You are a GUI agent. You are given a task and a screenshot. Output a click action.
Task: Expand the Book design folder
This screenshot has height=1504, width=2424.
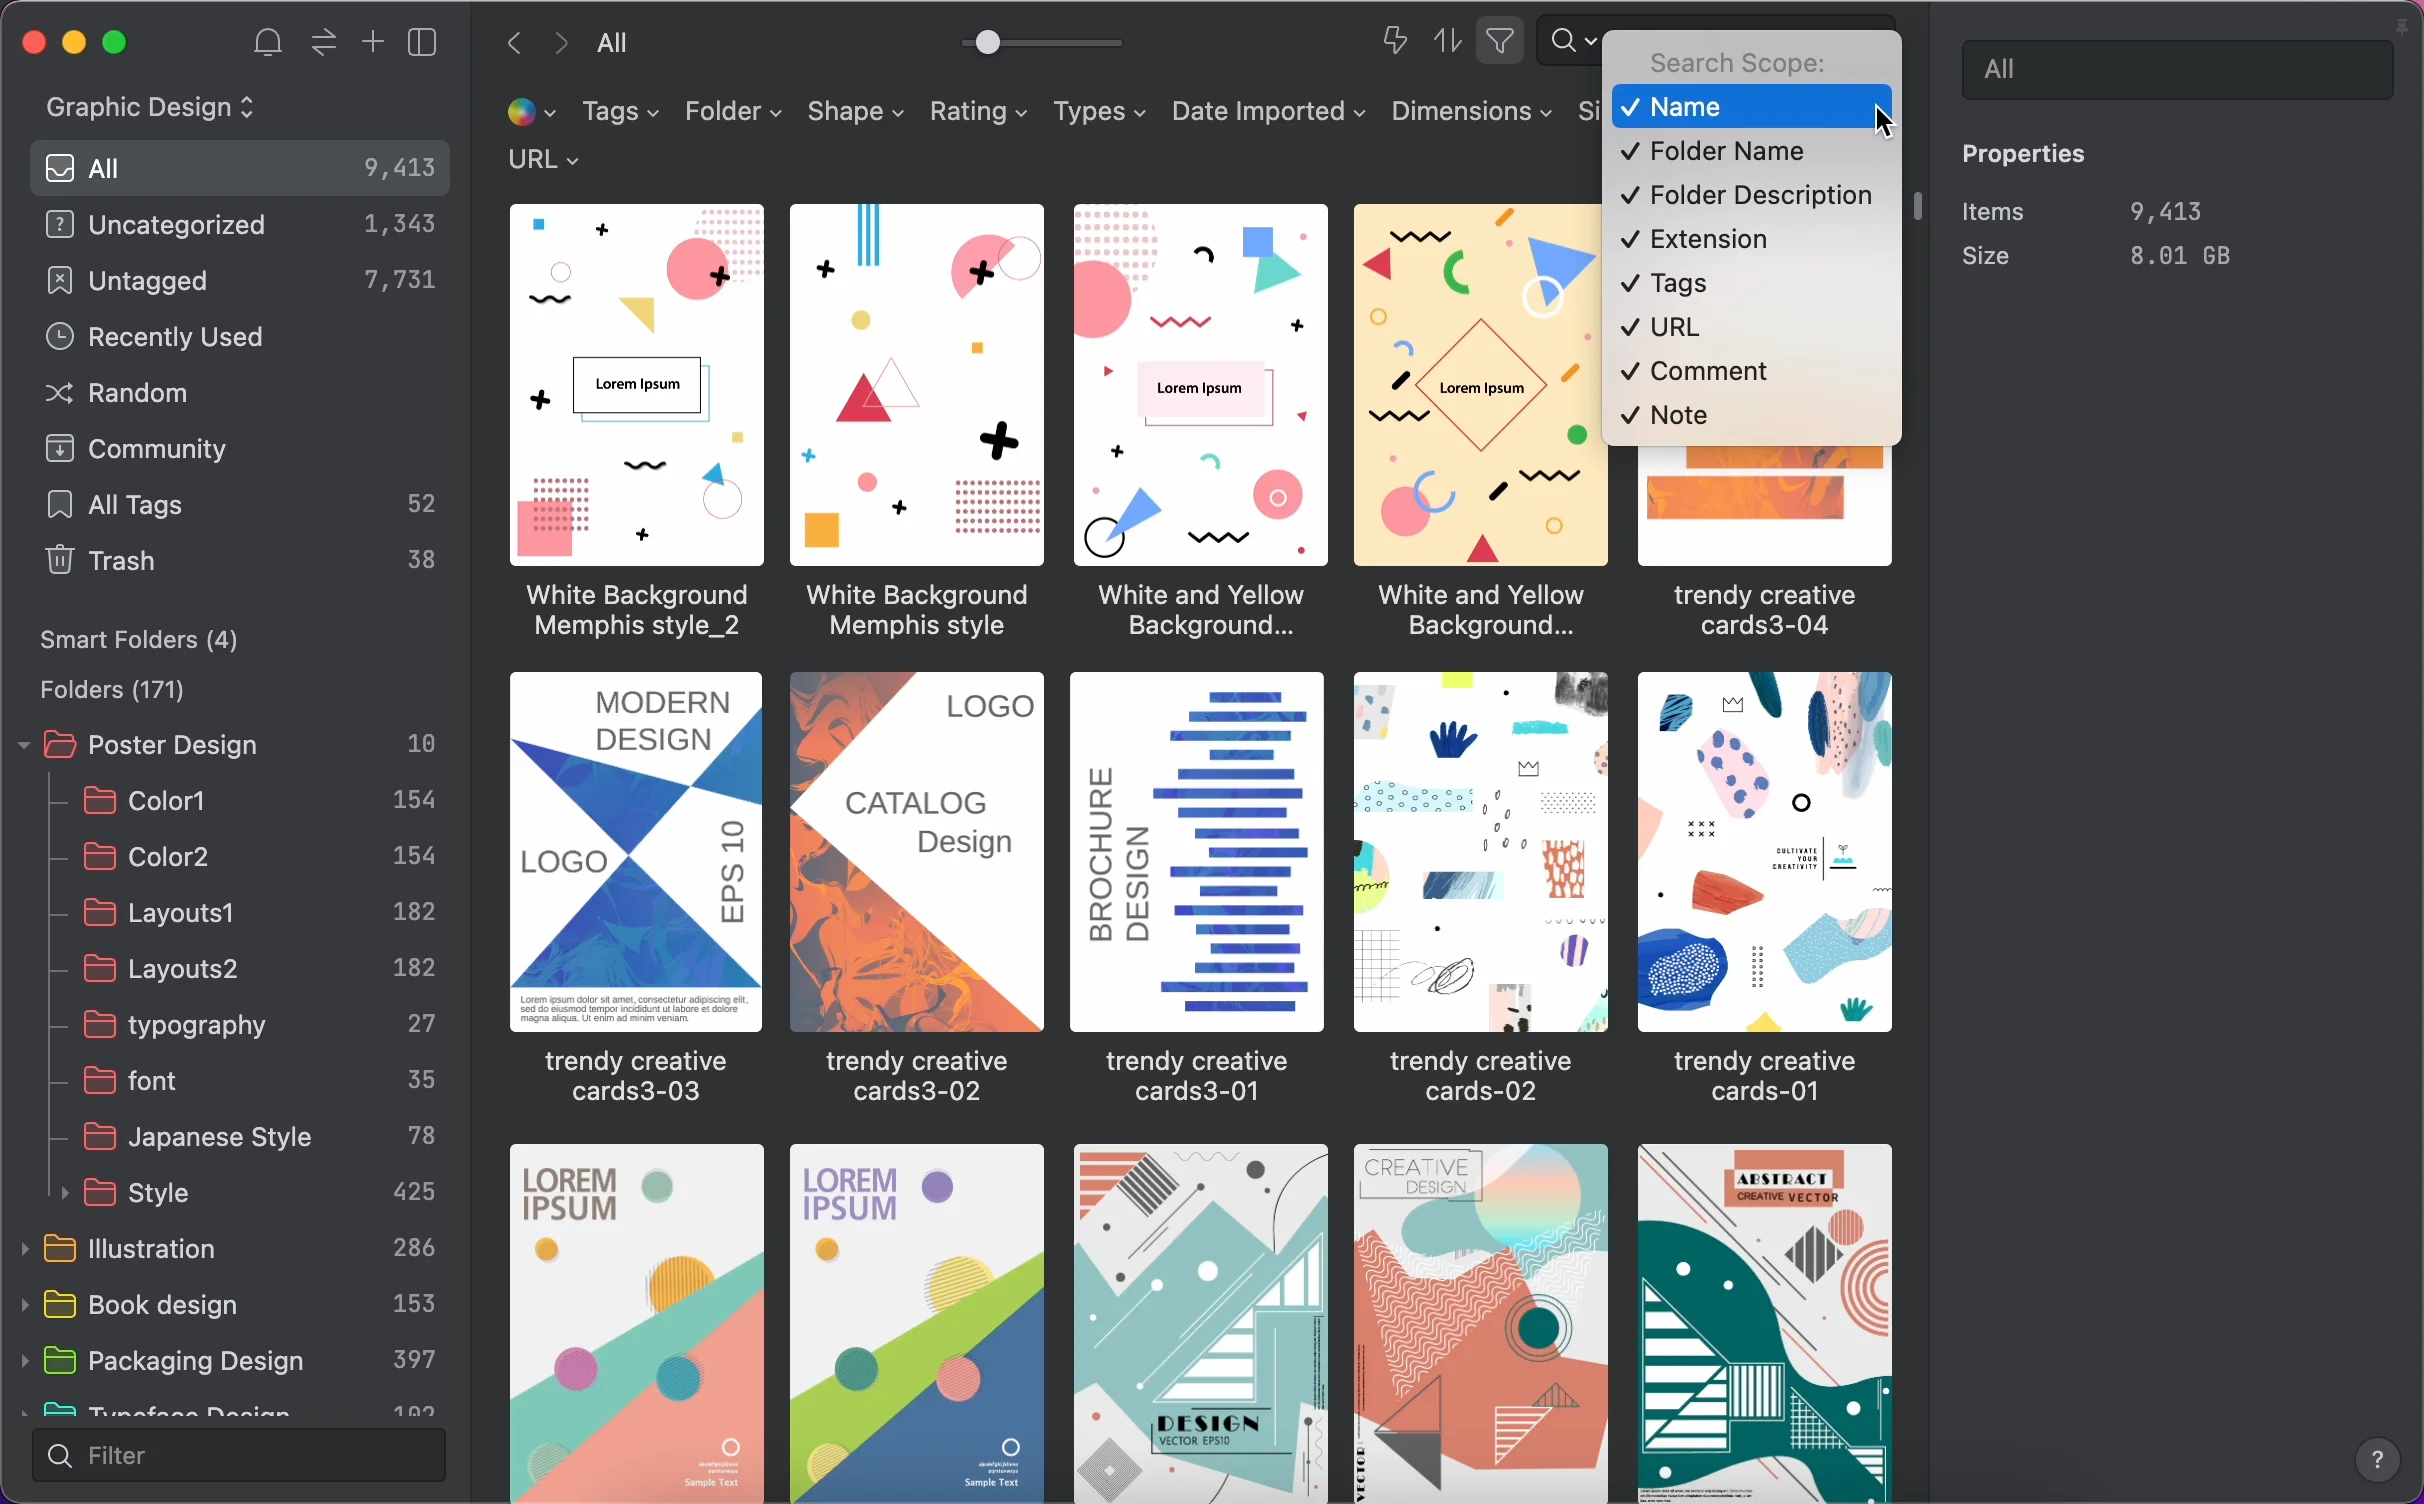point(23,1305)
